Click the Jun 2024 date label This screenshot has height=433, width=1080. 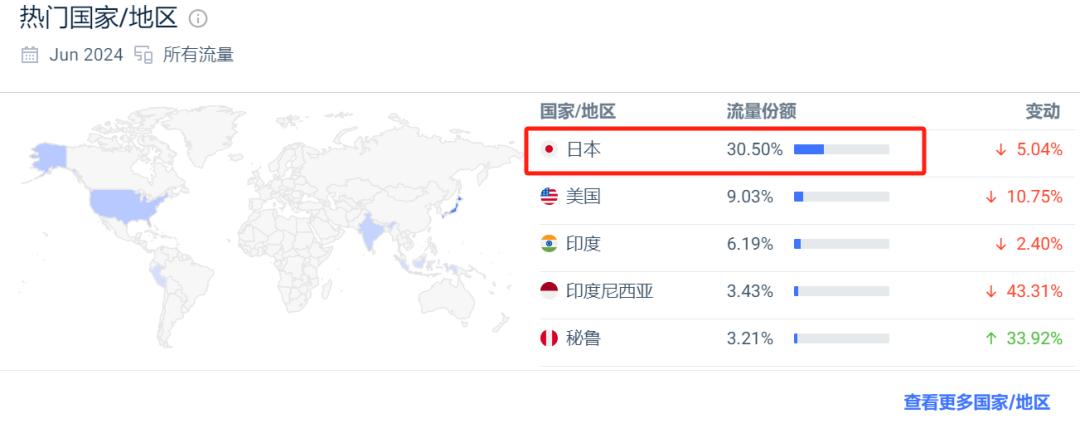(x=86, y=55)
